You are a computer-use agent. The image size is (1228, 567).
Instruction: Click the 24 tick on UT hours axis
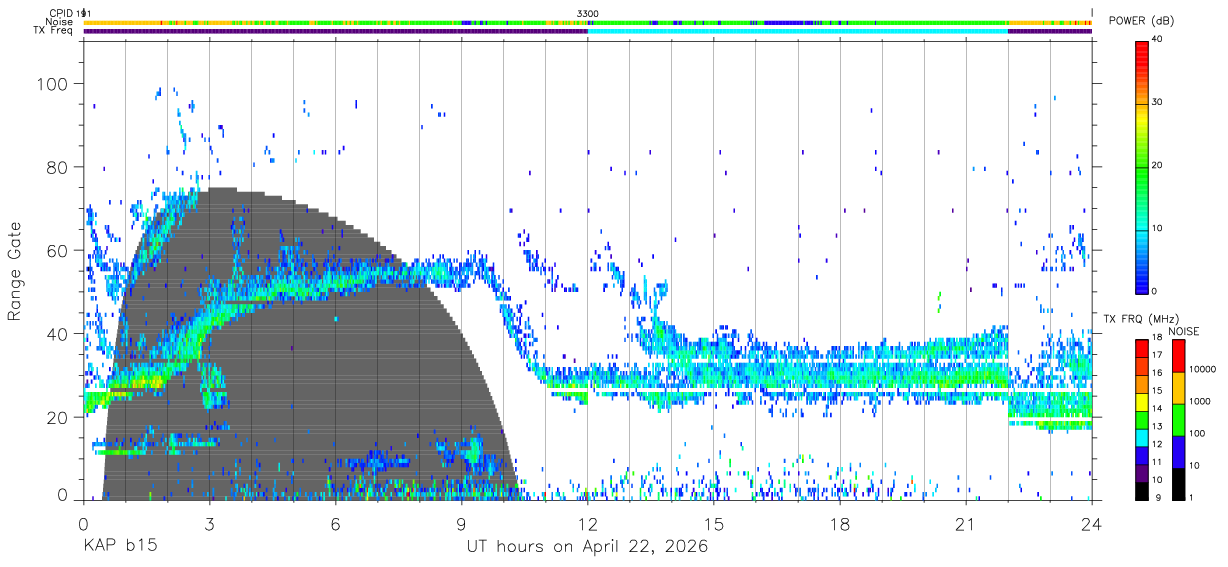1092,524
